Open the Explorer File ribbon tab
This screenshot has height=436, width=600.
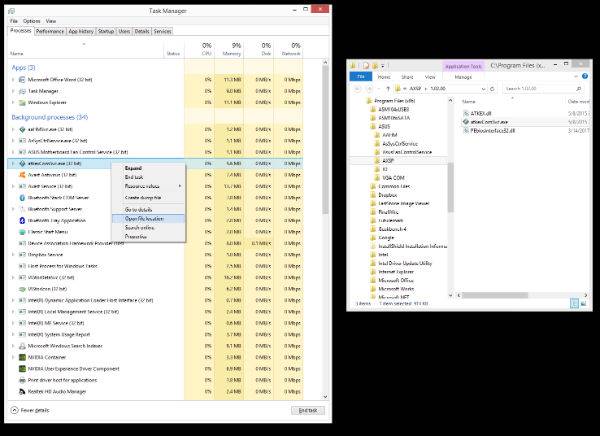tap(360, 77)
